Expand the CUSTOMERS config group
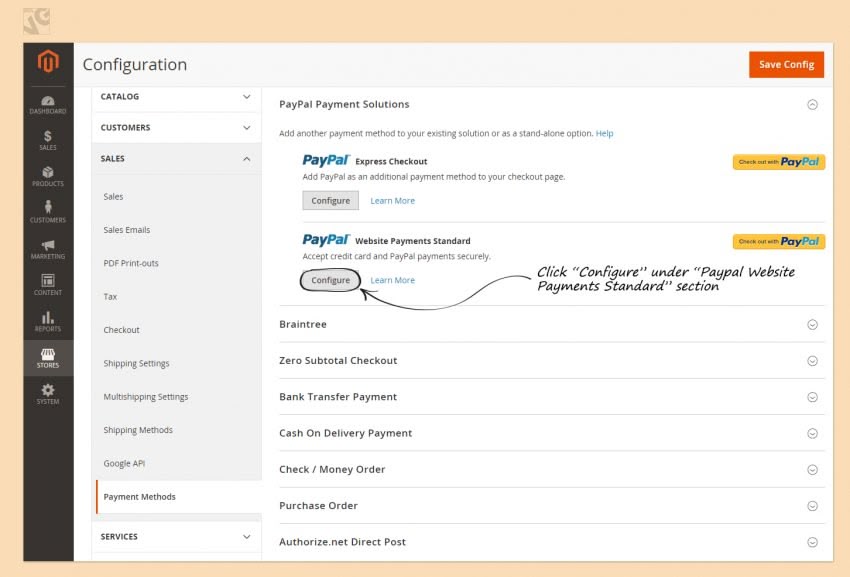The width and height of the screenshot is (850, 577). pyautogui.click(x=176, y=128)
